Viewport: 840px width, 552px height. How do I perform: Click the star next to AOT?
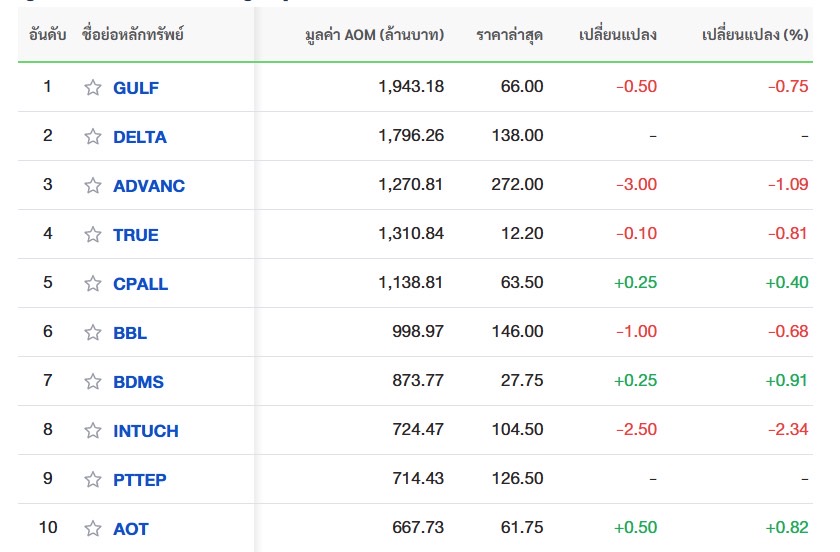(93, 529)
